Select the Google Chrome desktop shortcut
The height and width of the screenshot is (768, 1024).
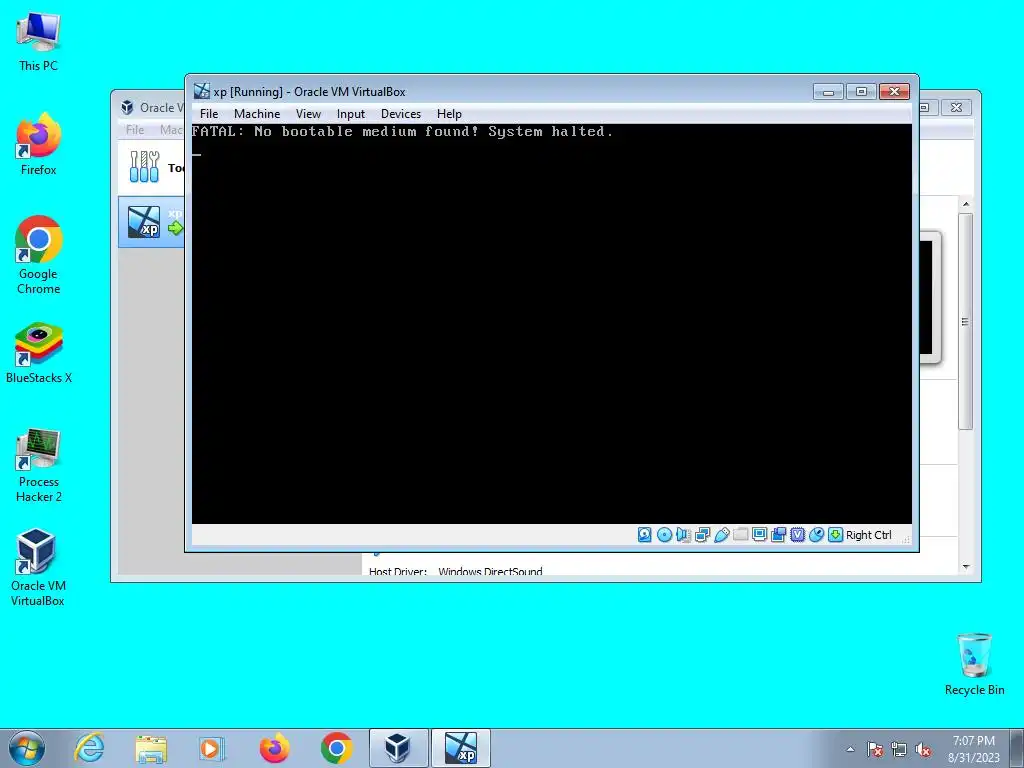click(39, 255)
